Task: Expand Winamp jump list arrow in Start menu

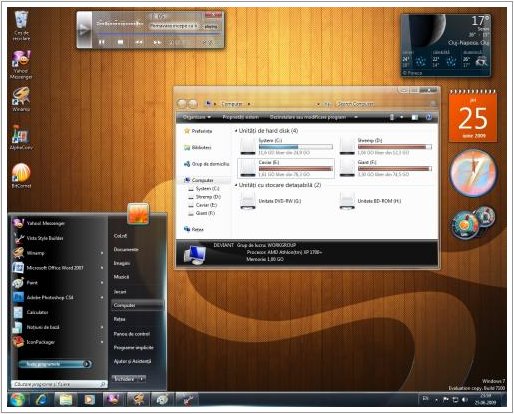Action: [102, 253]
